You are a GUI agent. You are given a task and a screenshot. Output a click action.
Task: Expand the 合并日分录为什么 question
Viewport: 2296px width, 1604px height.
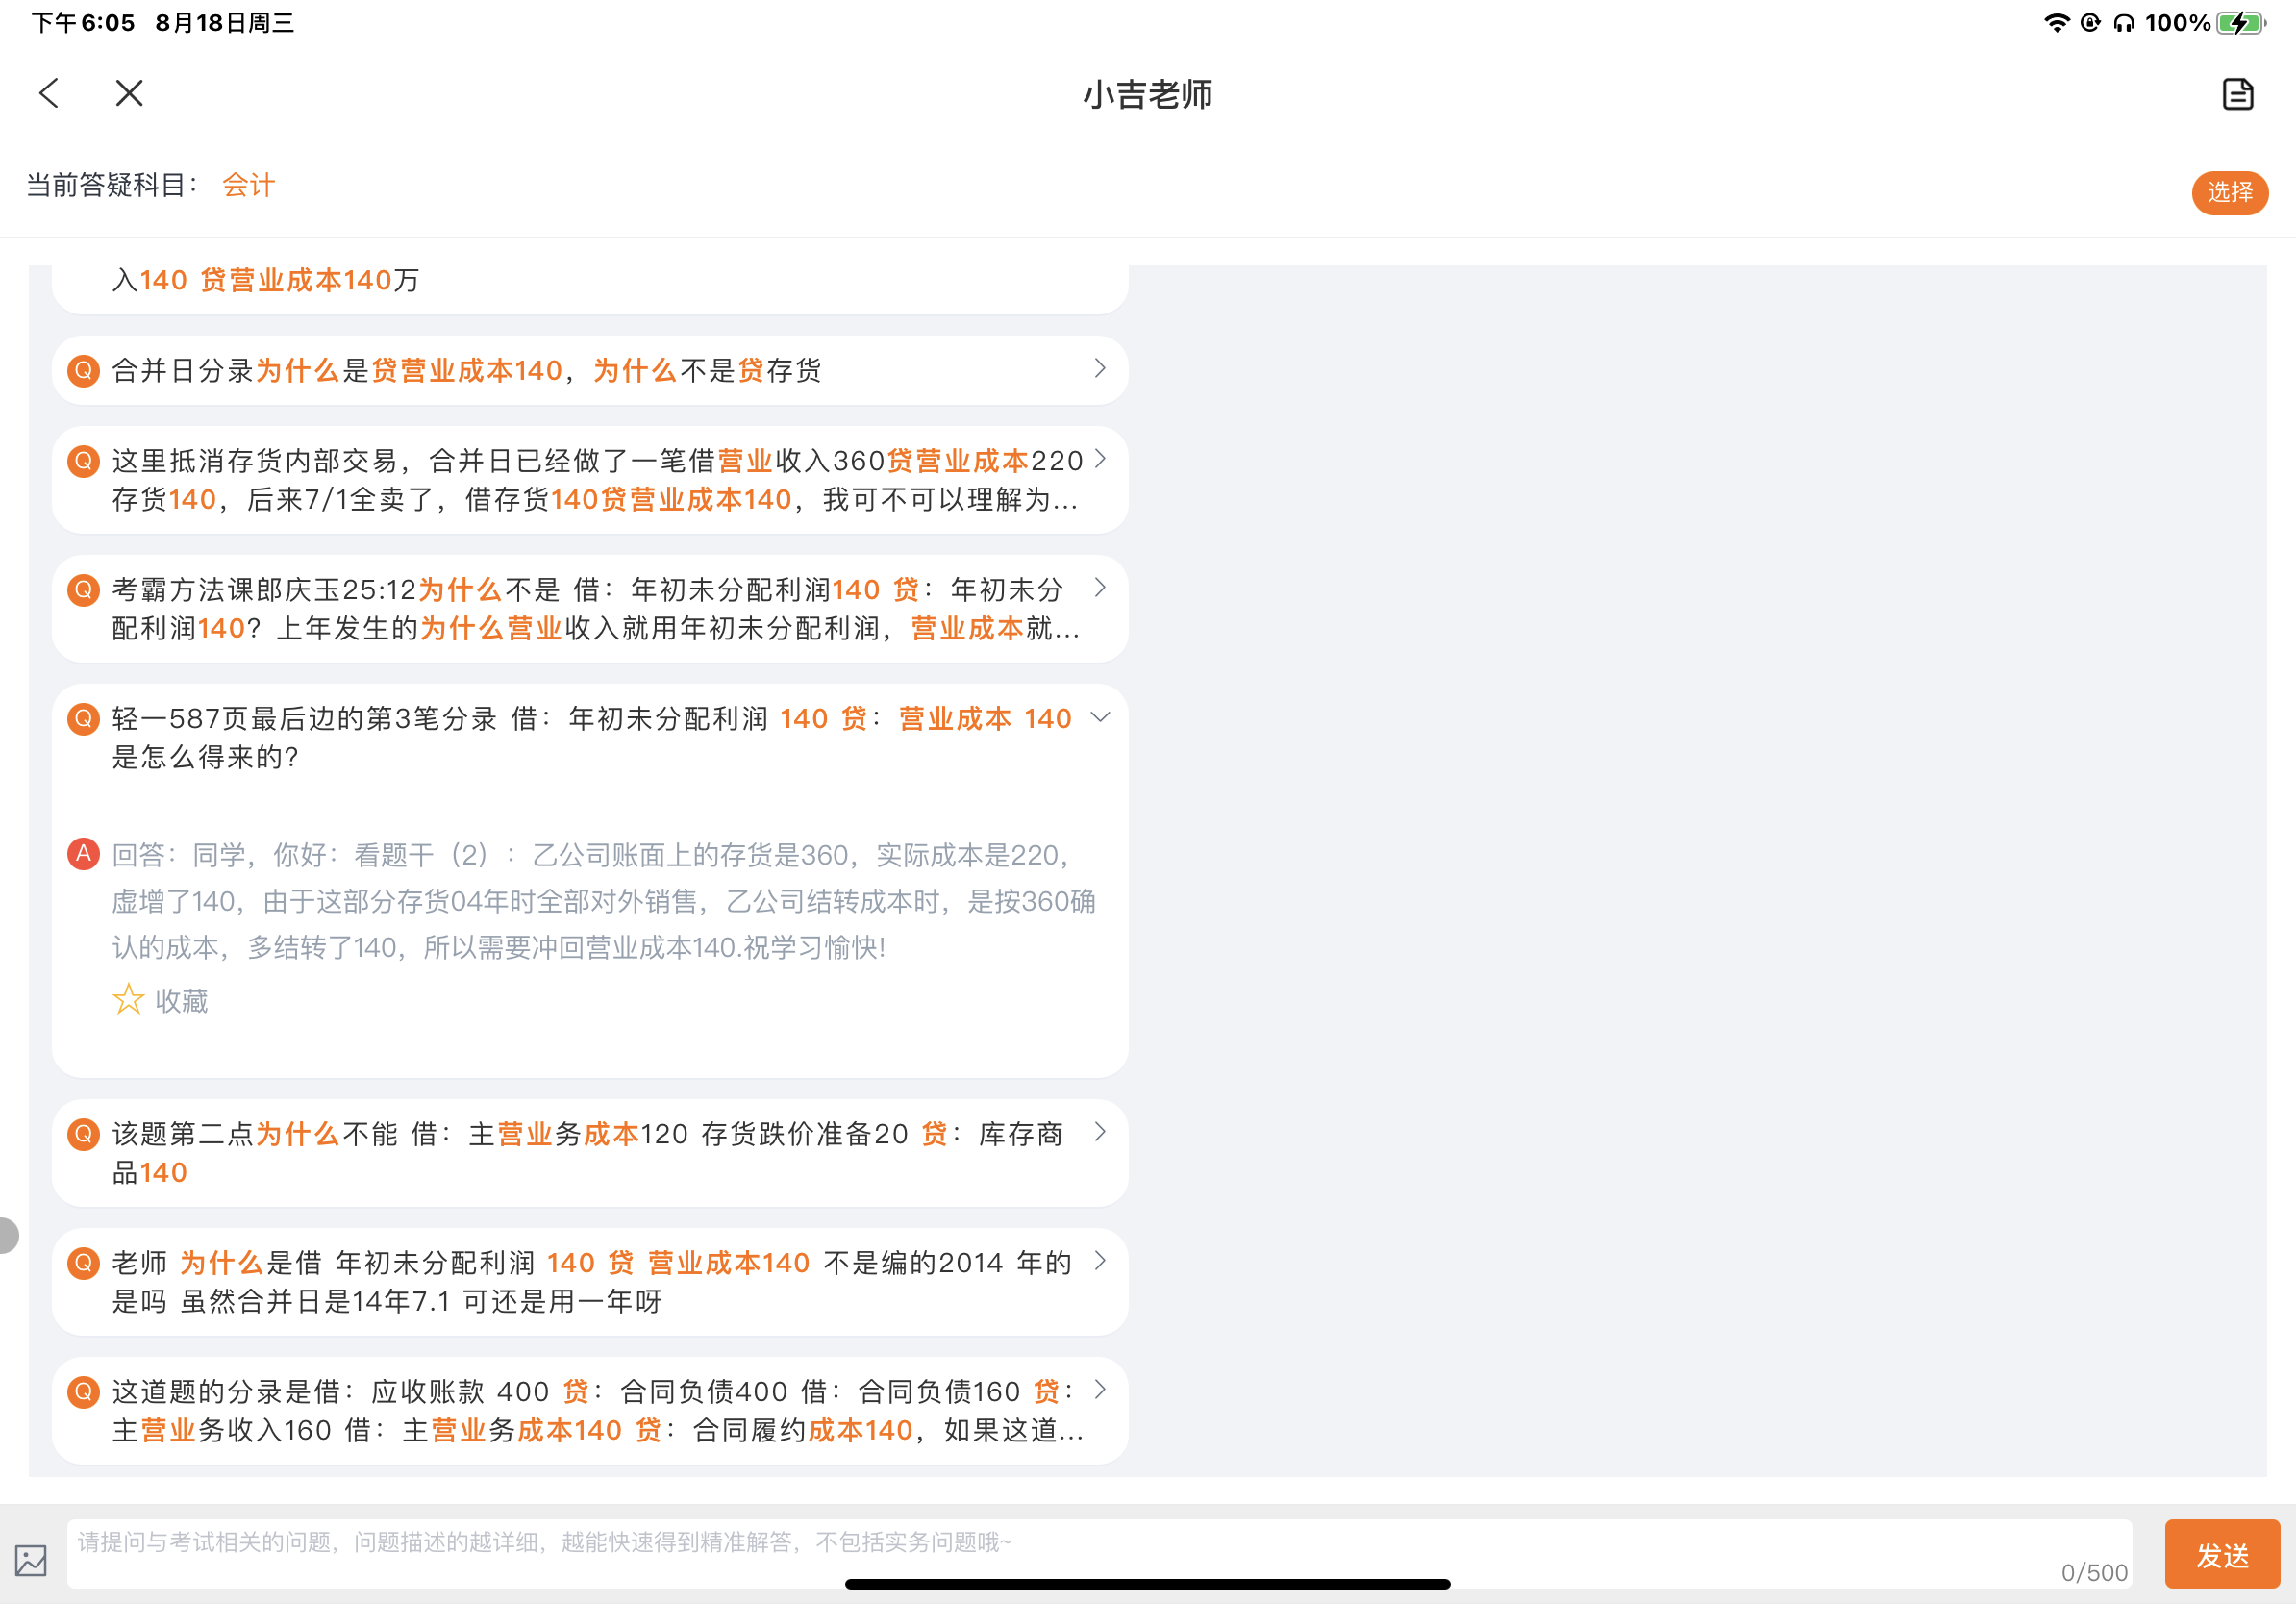point(1100,369)
